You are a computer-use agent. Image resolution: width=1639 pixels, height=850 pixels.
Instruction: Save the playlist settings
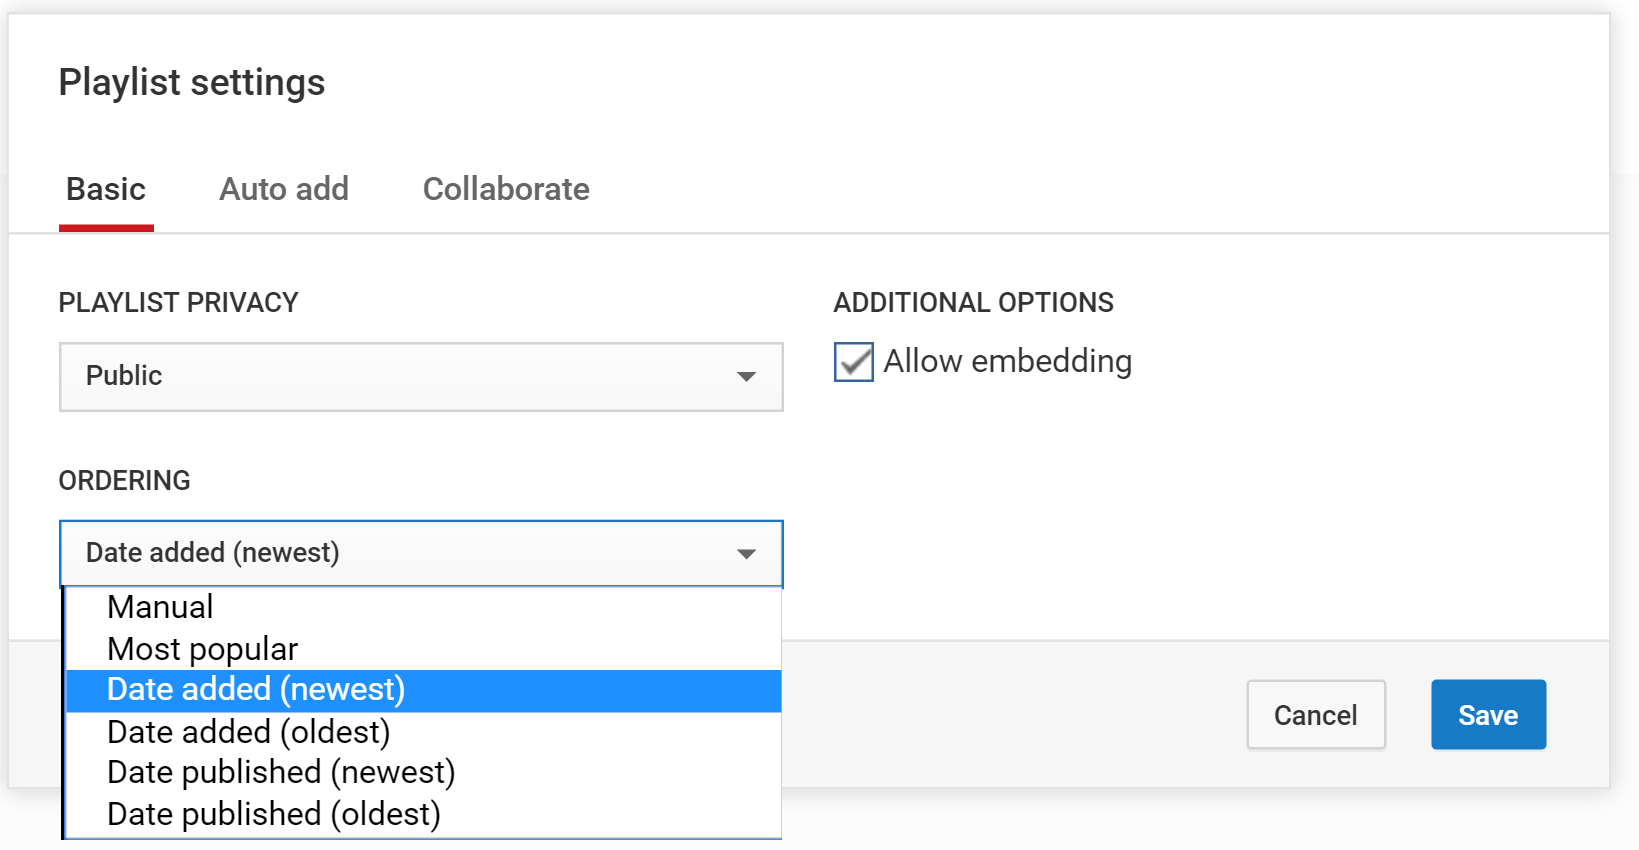[1488, 715]
